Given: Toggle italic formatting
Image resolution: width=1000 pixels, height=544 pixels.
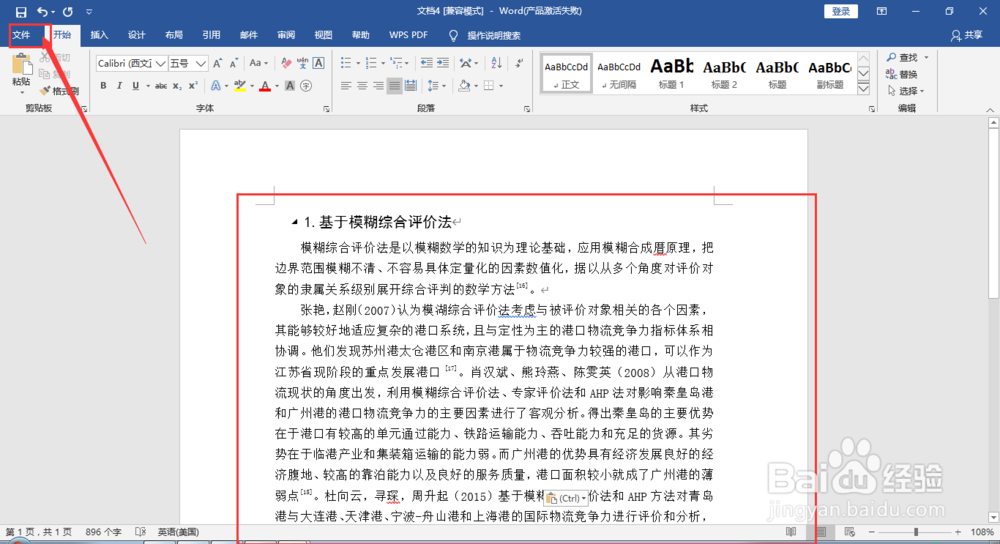Looking at the screenshot, I should click(x=119, y=85).
